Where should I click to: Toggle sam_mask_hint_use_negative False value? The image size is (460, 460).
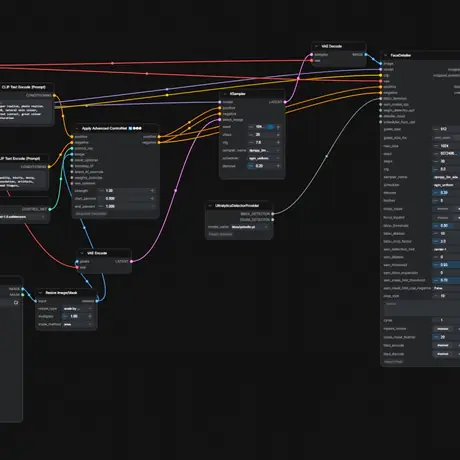coord(446,288)
